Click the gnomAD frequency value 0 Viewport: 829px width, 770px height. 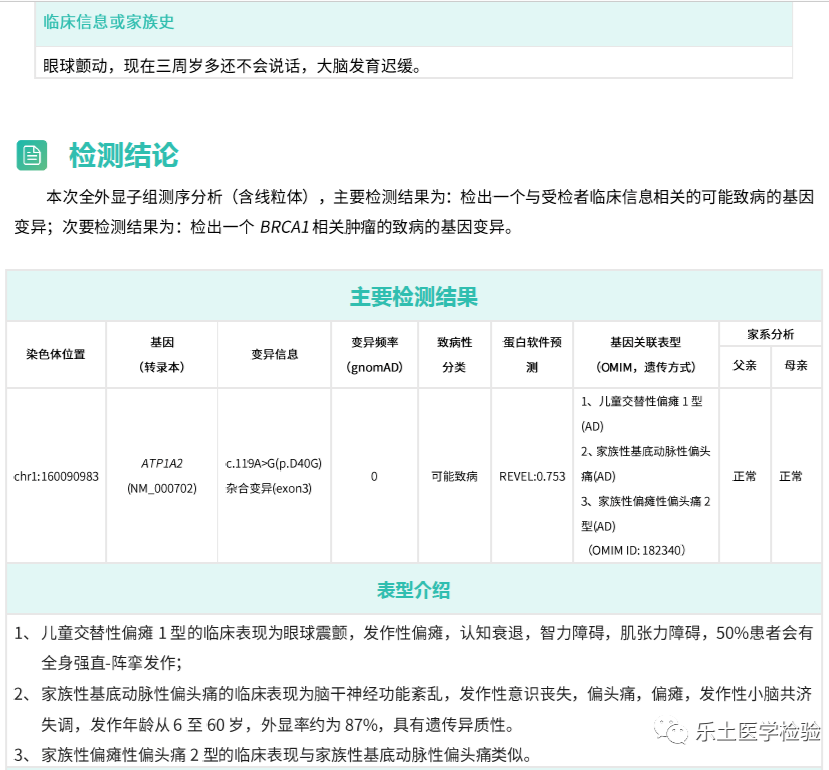click(x=374, y=476)
